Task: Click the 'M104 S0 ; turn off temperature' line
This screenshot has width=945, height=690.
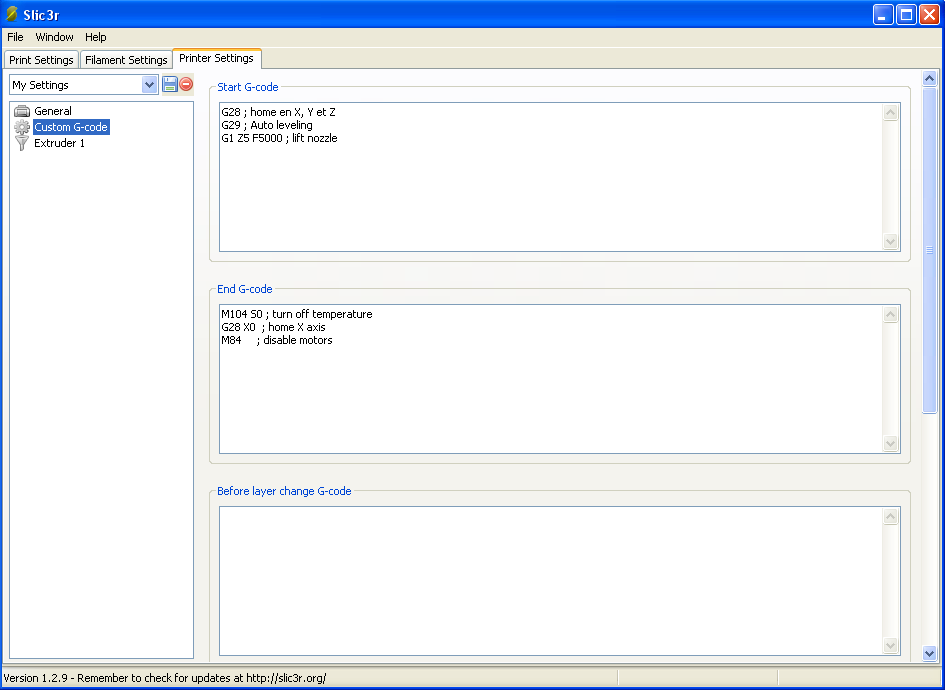Action: point(297,314)
